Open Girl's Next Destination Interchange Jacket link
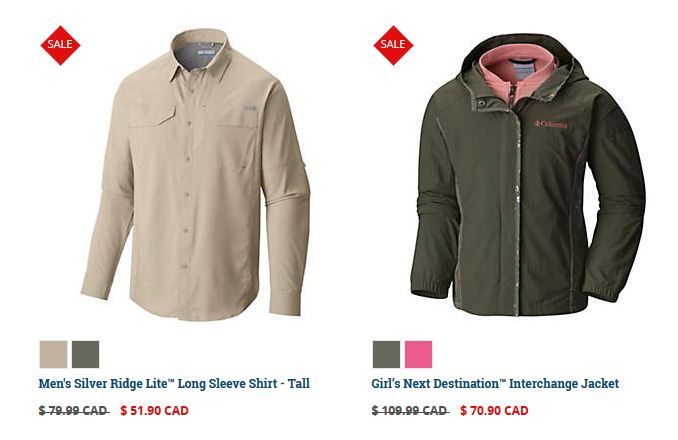This screenshot has height=440, width=678. click(495, 383)
